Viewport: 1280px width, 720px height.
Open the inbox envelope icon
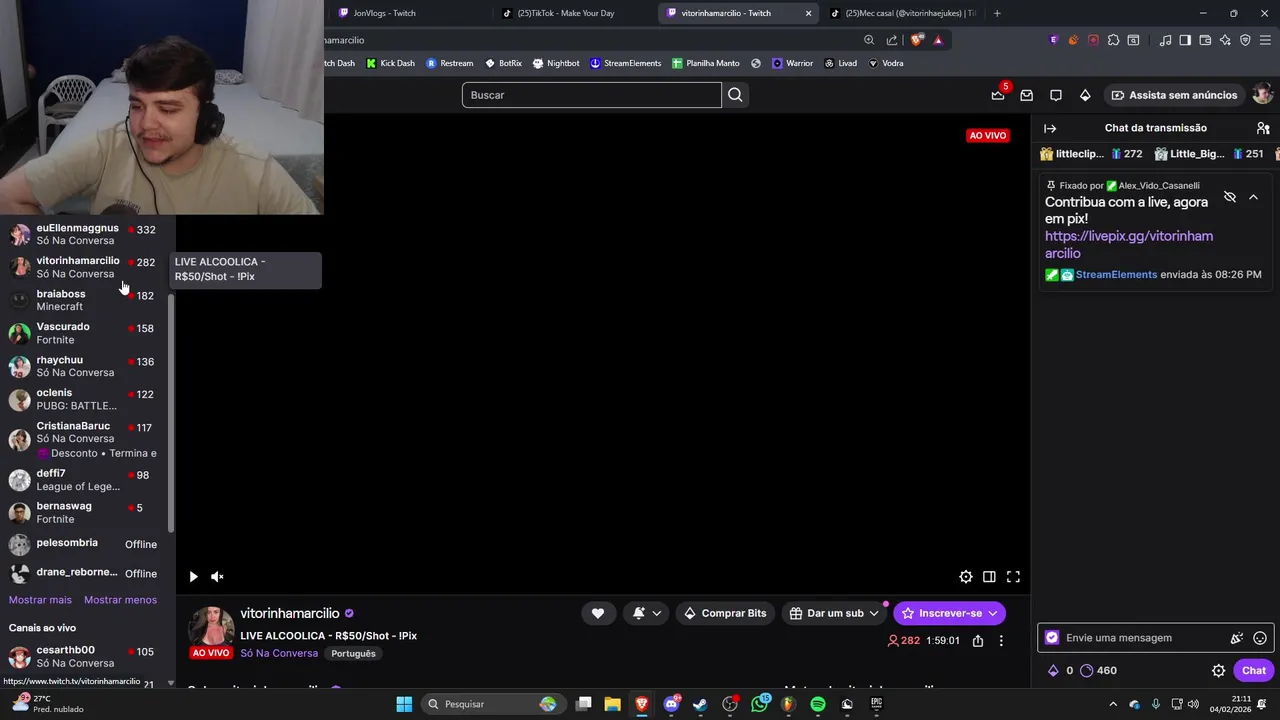pos(1027,95)
